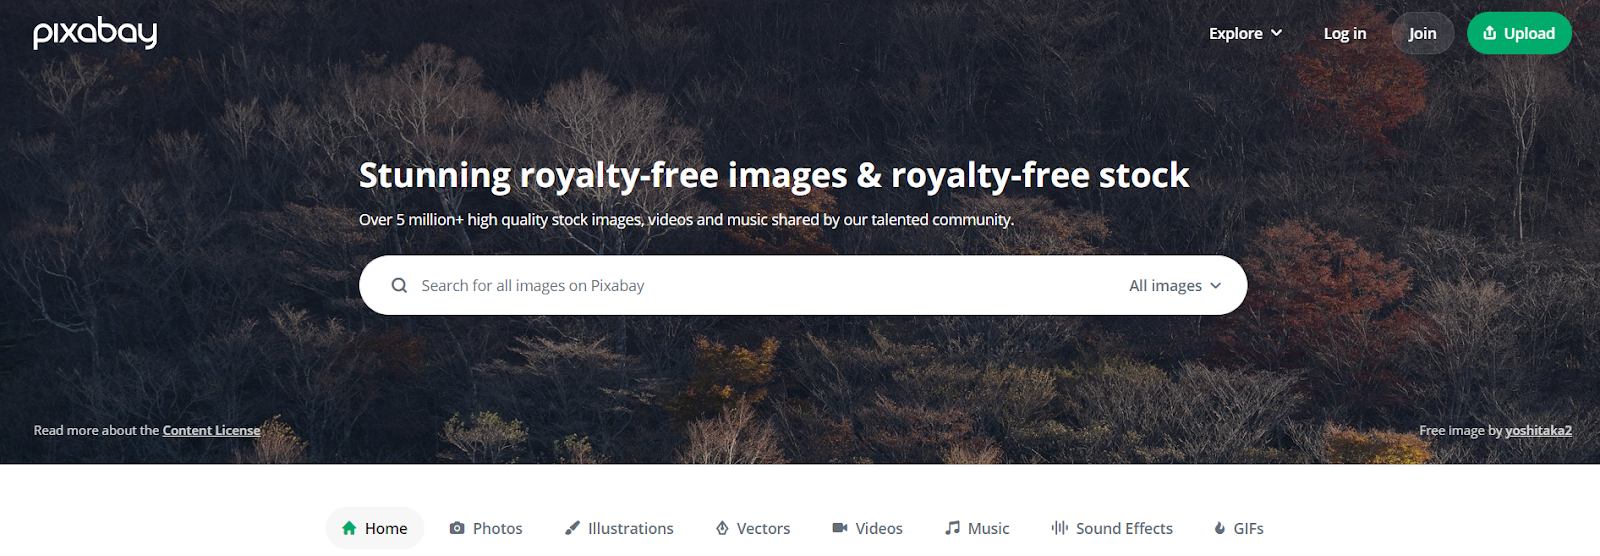Expand the Explore dropdown menu
Viewport: 1600px width, 556px height.
coord(1245,33)
